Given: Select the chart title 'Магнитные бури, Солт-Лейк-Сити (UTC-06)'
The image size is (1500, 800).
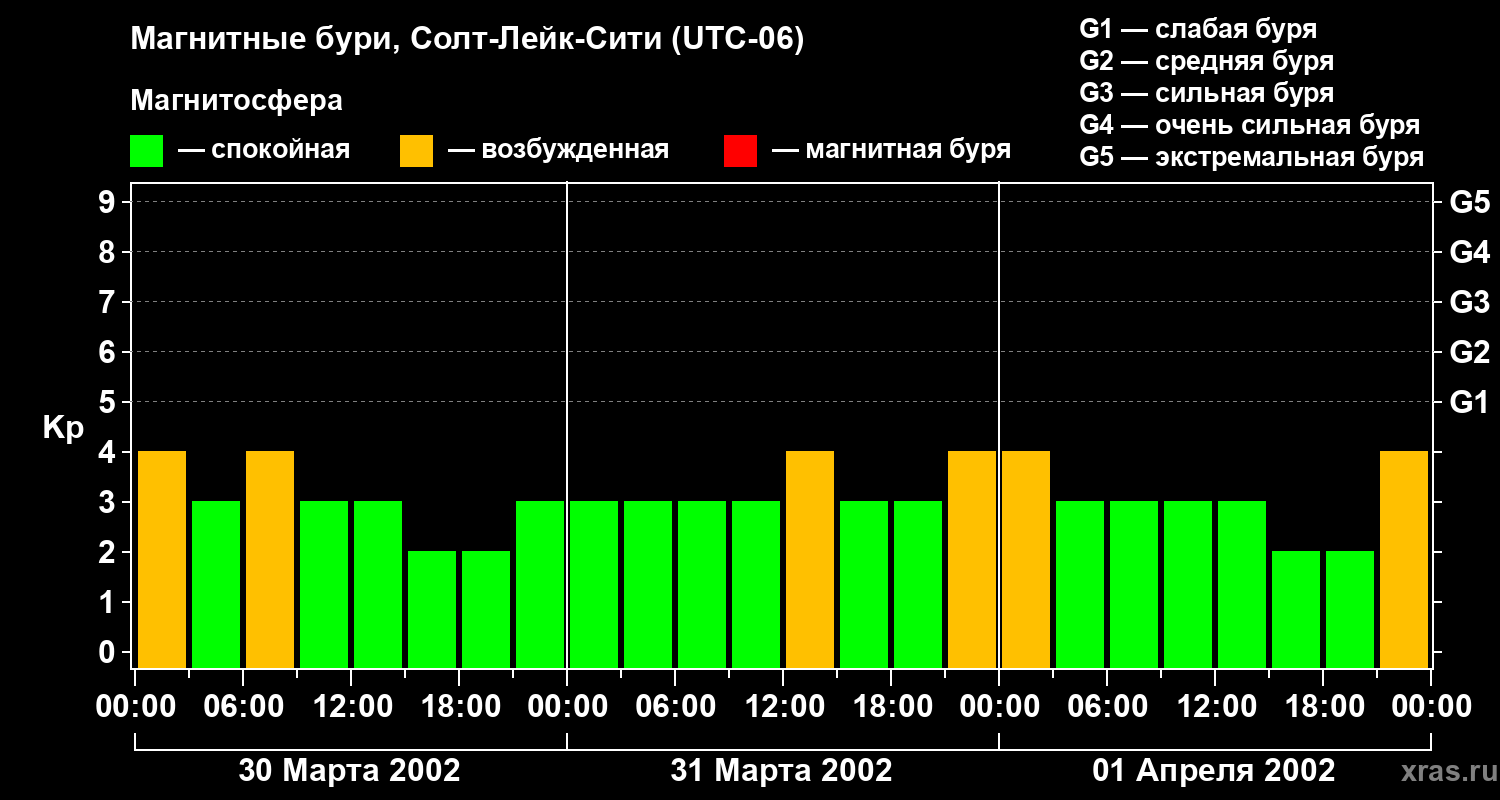Looking at the screenshot, I should 467,40.
